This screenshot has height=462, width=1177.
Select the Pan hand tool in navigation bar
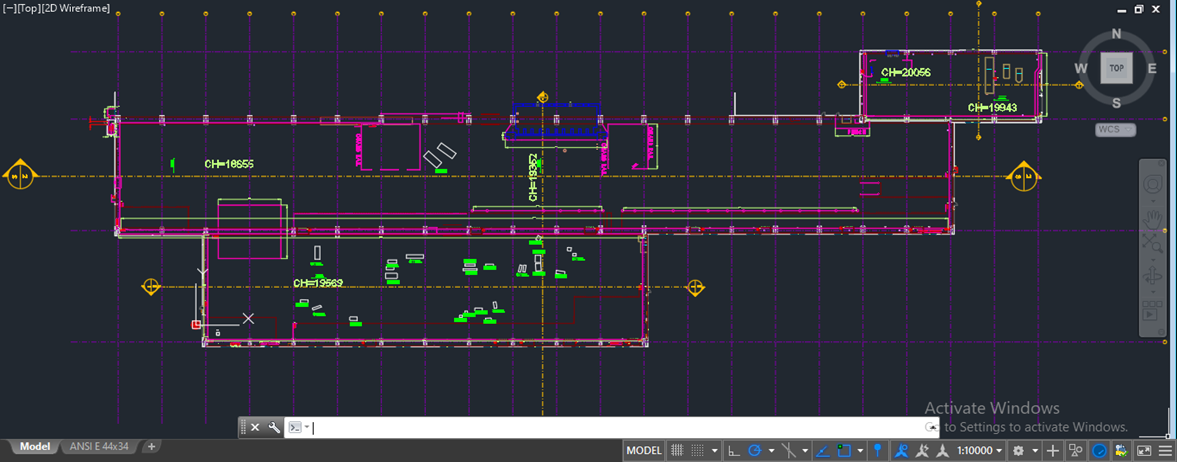click(x=1152, y=217)
